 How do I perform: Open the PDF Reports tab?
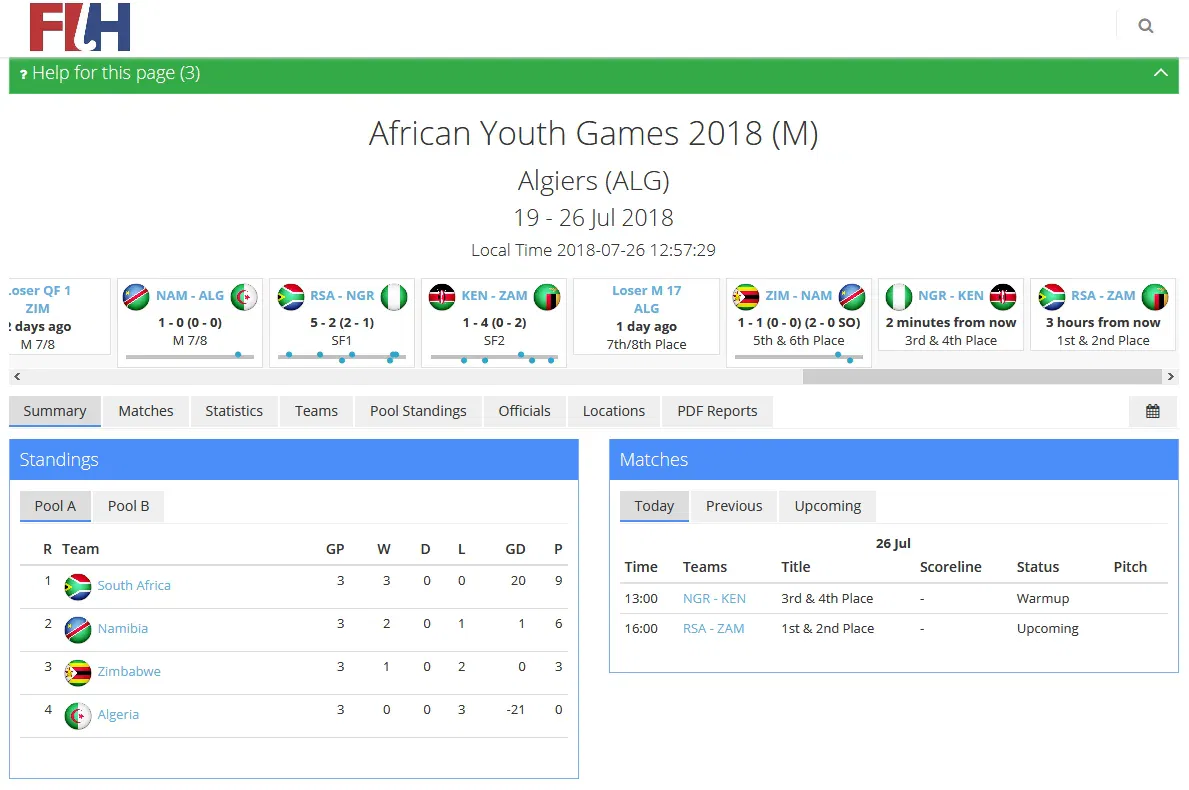pyautogui.click(x=717, y=411)
